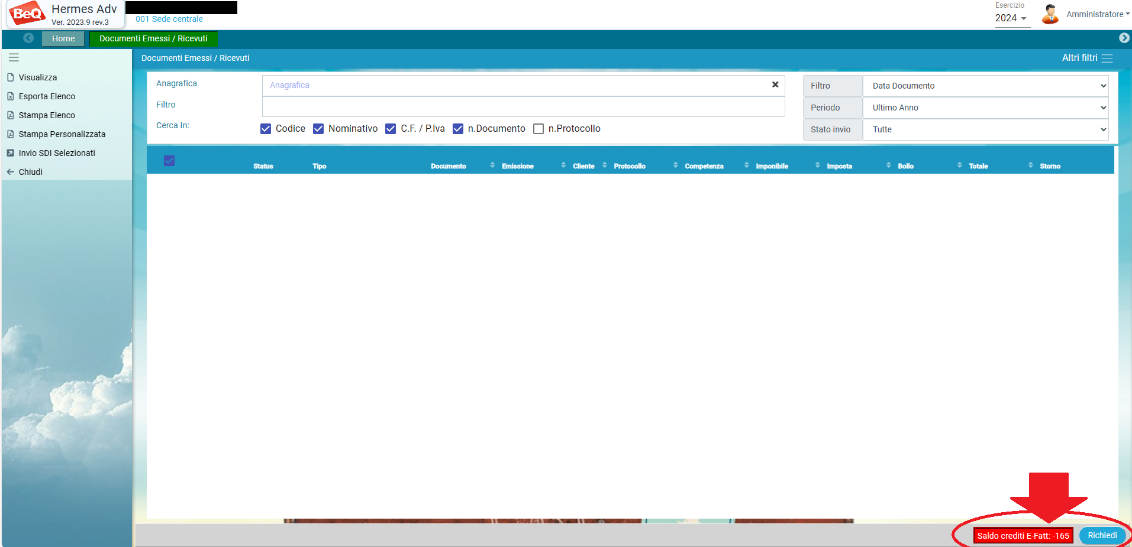Toggle the select-all checkbox in table header
The image size is (1132, 547).
pyautogui.click(x=169, y=161)
